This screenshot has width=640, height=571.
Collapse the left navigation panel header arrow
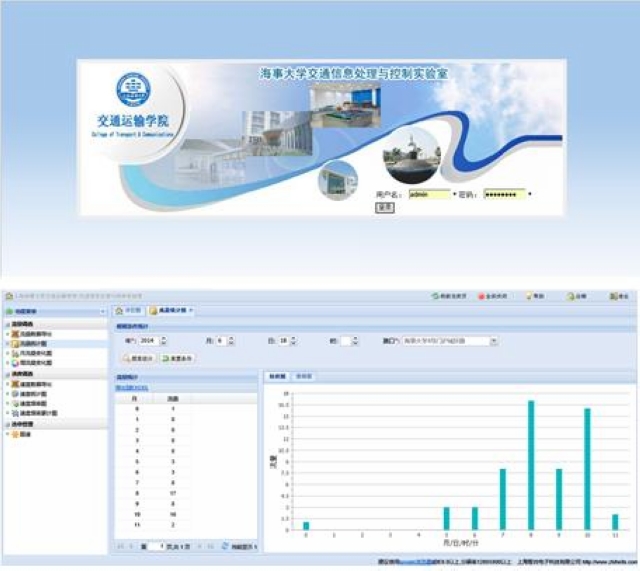[103, 312]
